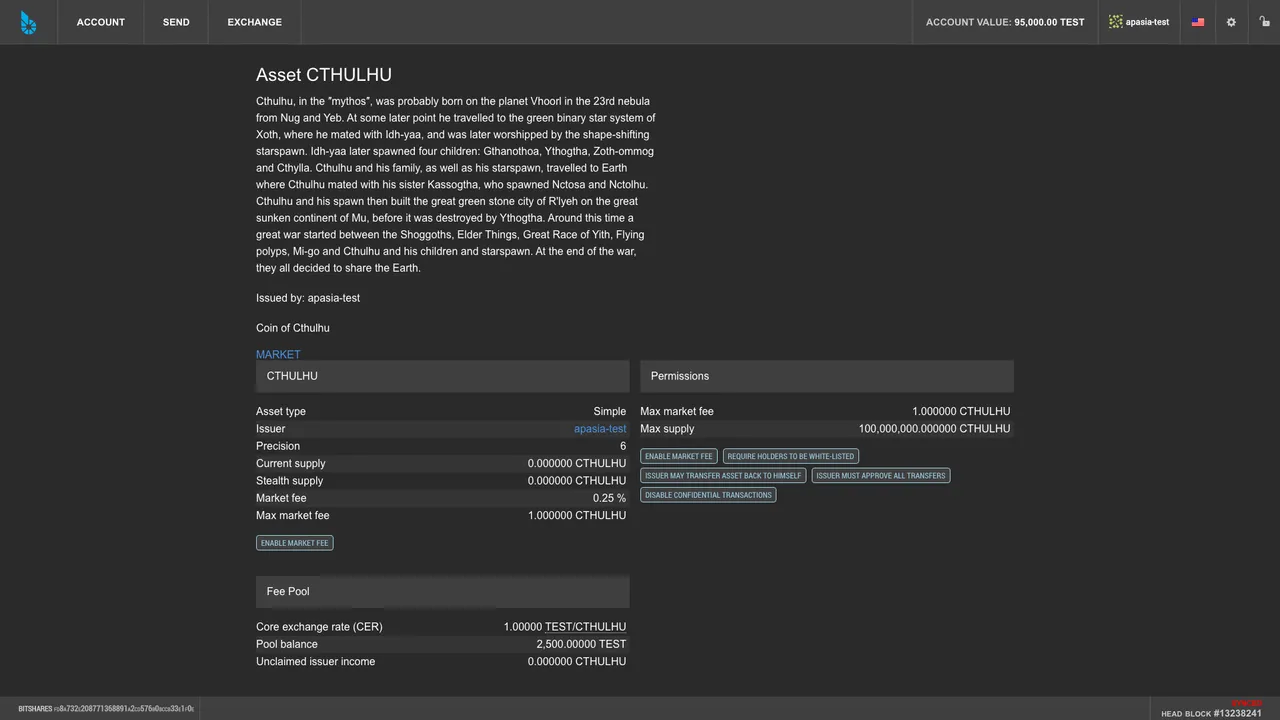The height and width of the screenshot is (720, 1280).
Task: Click Max market fee value in Permissions panel
Action: coord(961,412)
